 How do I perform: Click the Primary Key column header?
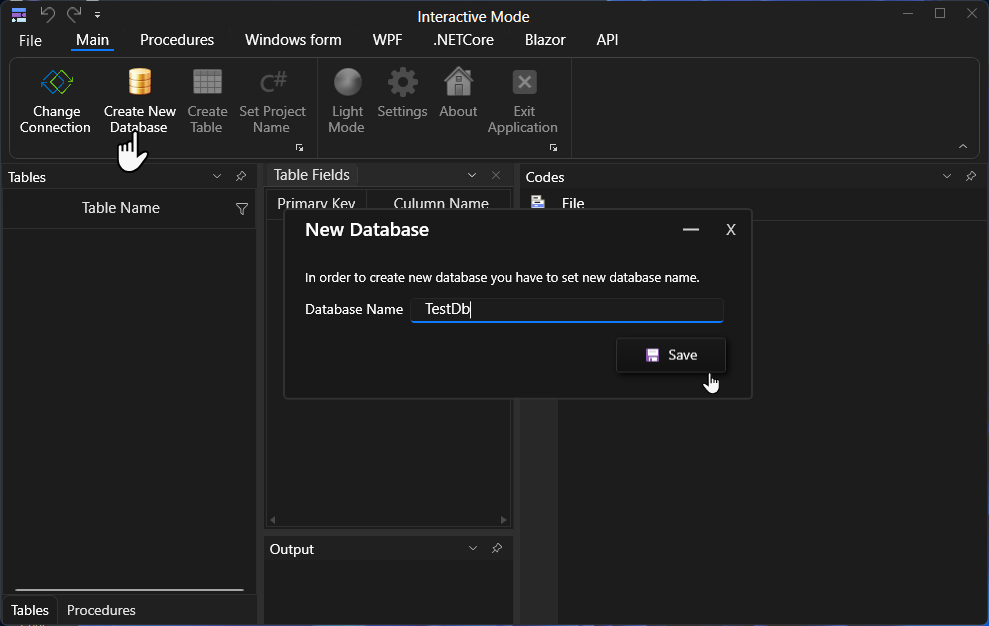(316, 203)
